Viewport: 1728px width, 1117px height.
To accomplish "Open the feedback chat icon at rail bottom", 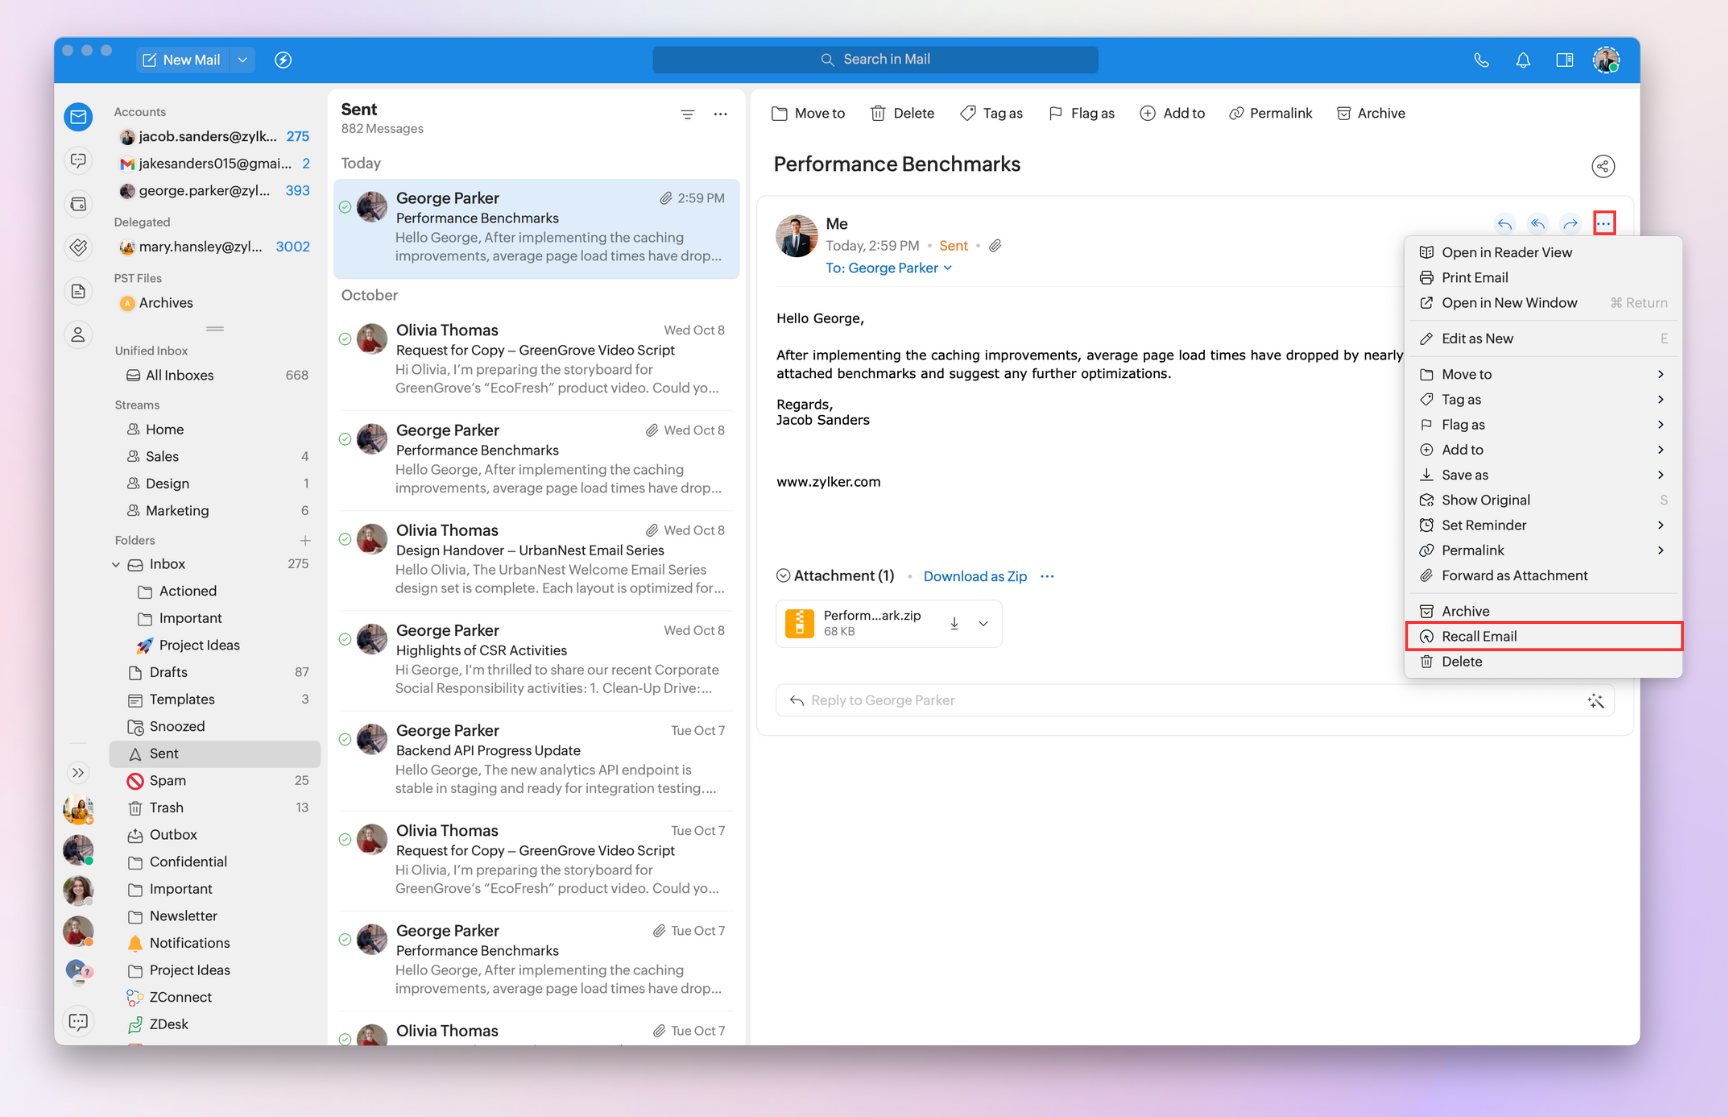I will (78, 1021).
